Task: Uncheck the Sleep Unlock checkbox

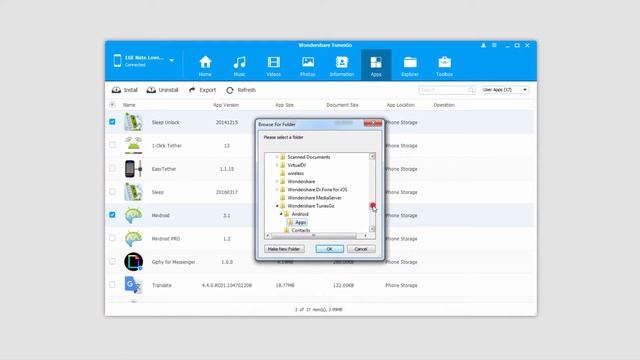Action: click(112, 122)
